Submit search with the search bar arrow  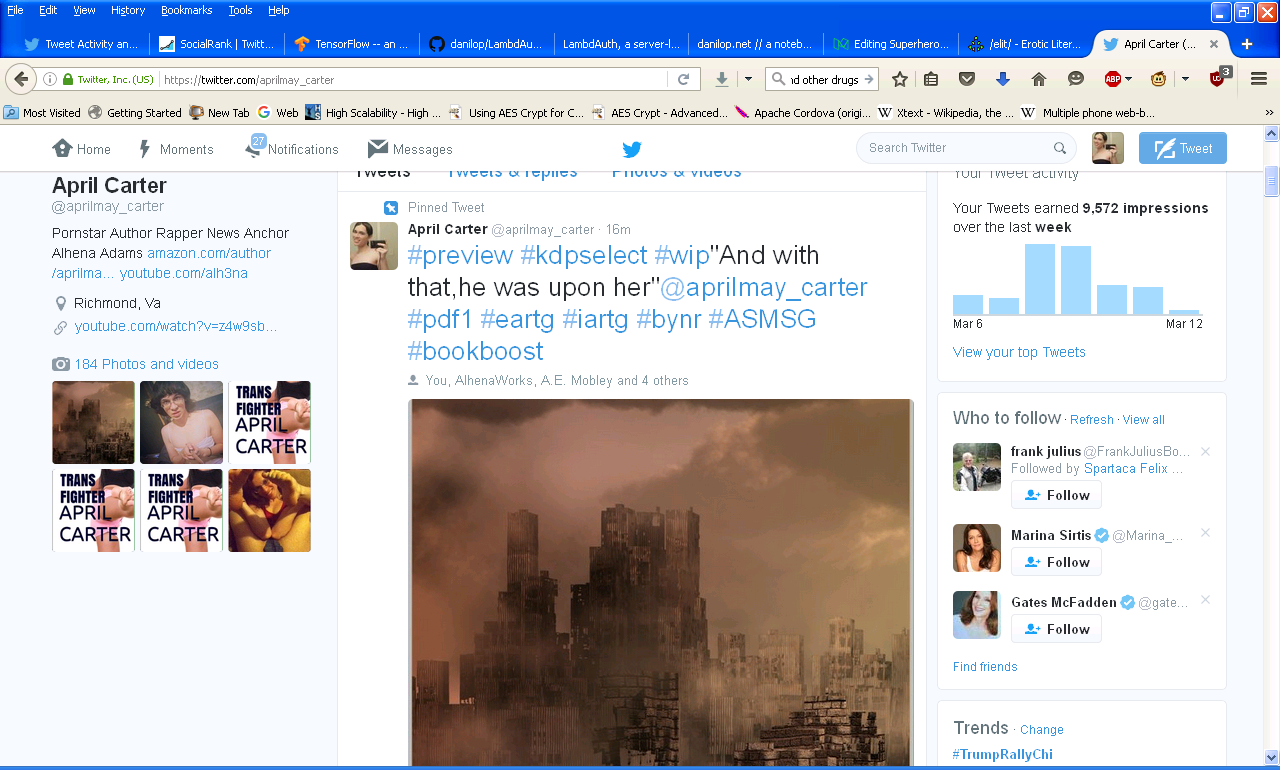869,79
